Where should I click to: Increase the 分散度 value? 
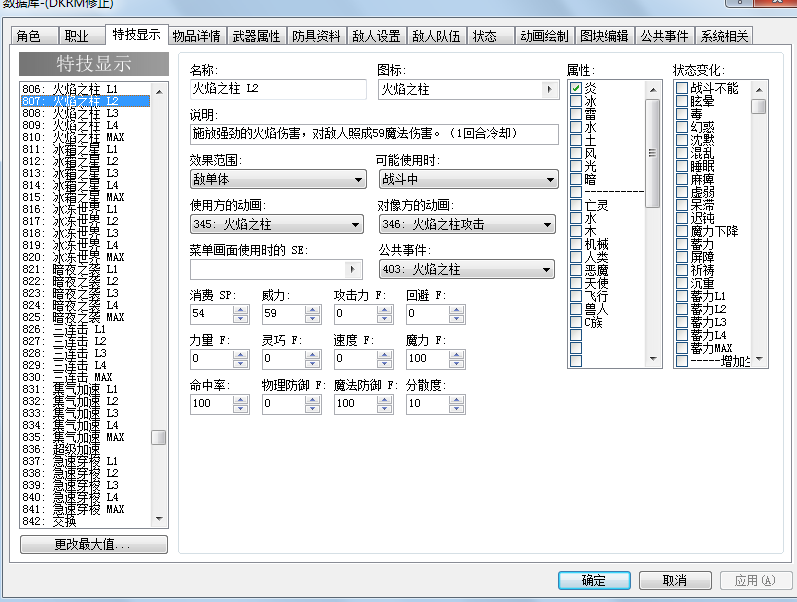(457, 400)
